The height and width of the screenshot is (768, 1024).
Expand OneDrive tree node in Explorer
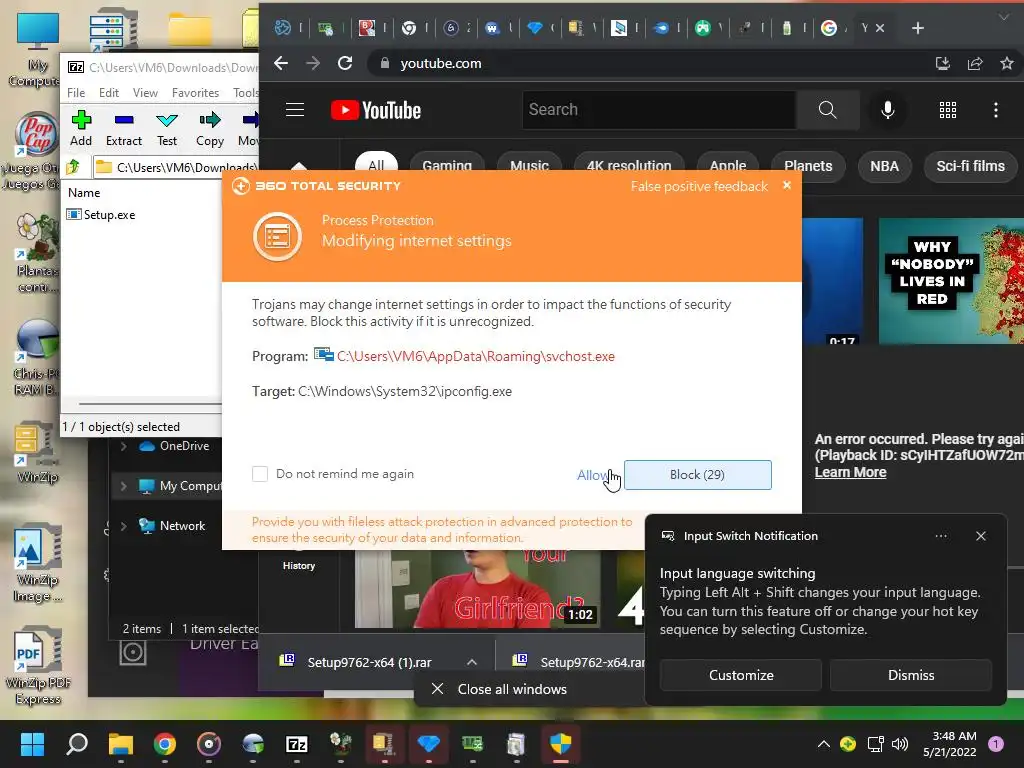[123, 446]
